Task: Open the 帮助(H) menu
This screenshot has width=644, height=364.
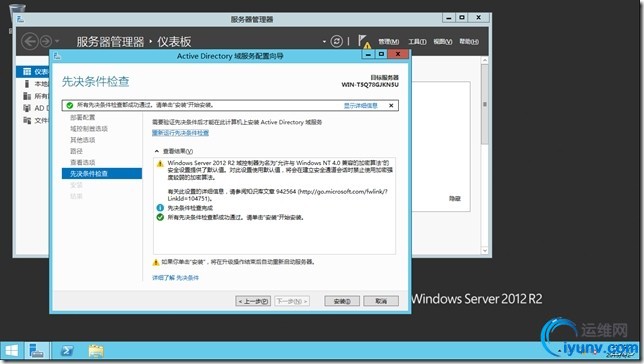Action: 469,41
